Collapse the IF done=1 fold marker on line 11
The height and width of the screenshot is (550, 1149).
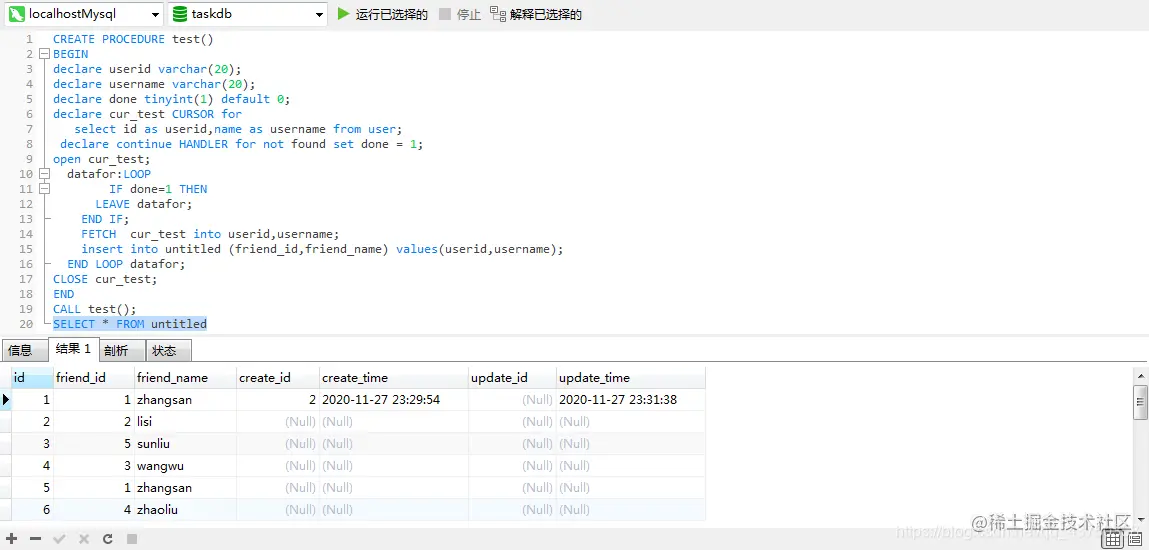pos(44,189)
